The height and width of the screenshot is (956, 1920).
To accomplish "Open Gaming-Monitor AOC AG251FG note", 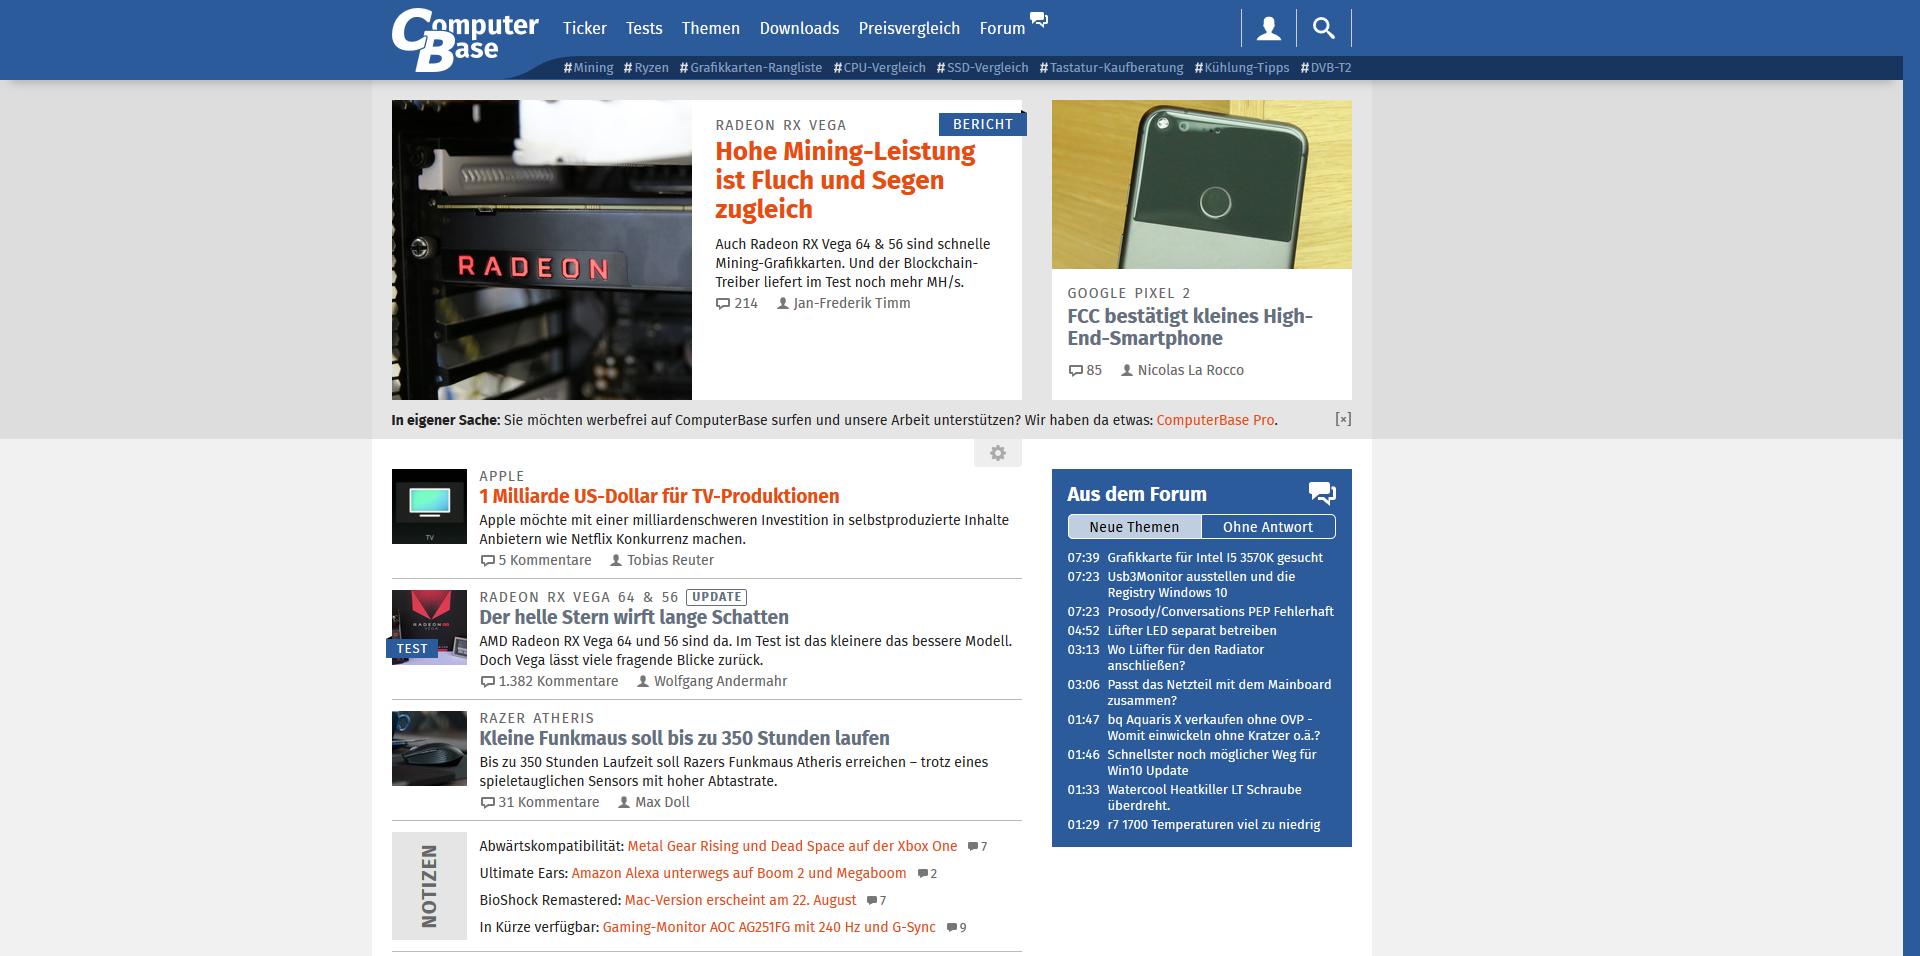I will pos(769,927).
